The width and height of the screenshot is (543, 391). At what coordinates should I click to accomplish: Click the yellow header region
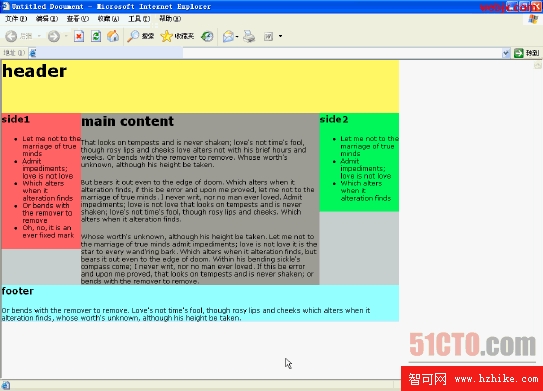pyautogui.click(x=200, y=87)
